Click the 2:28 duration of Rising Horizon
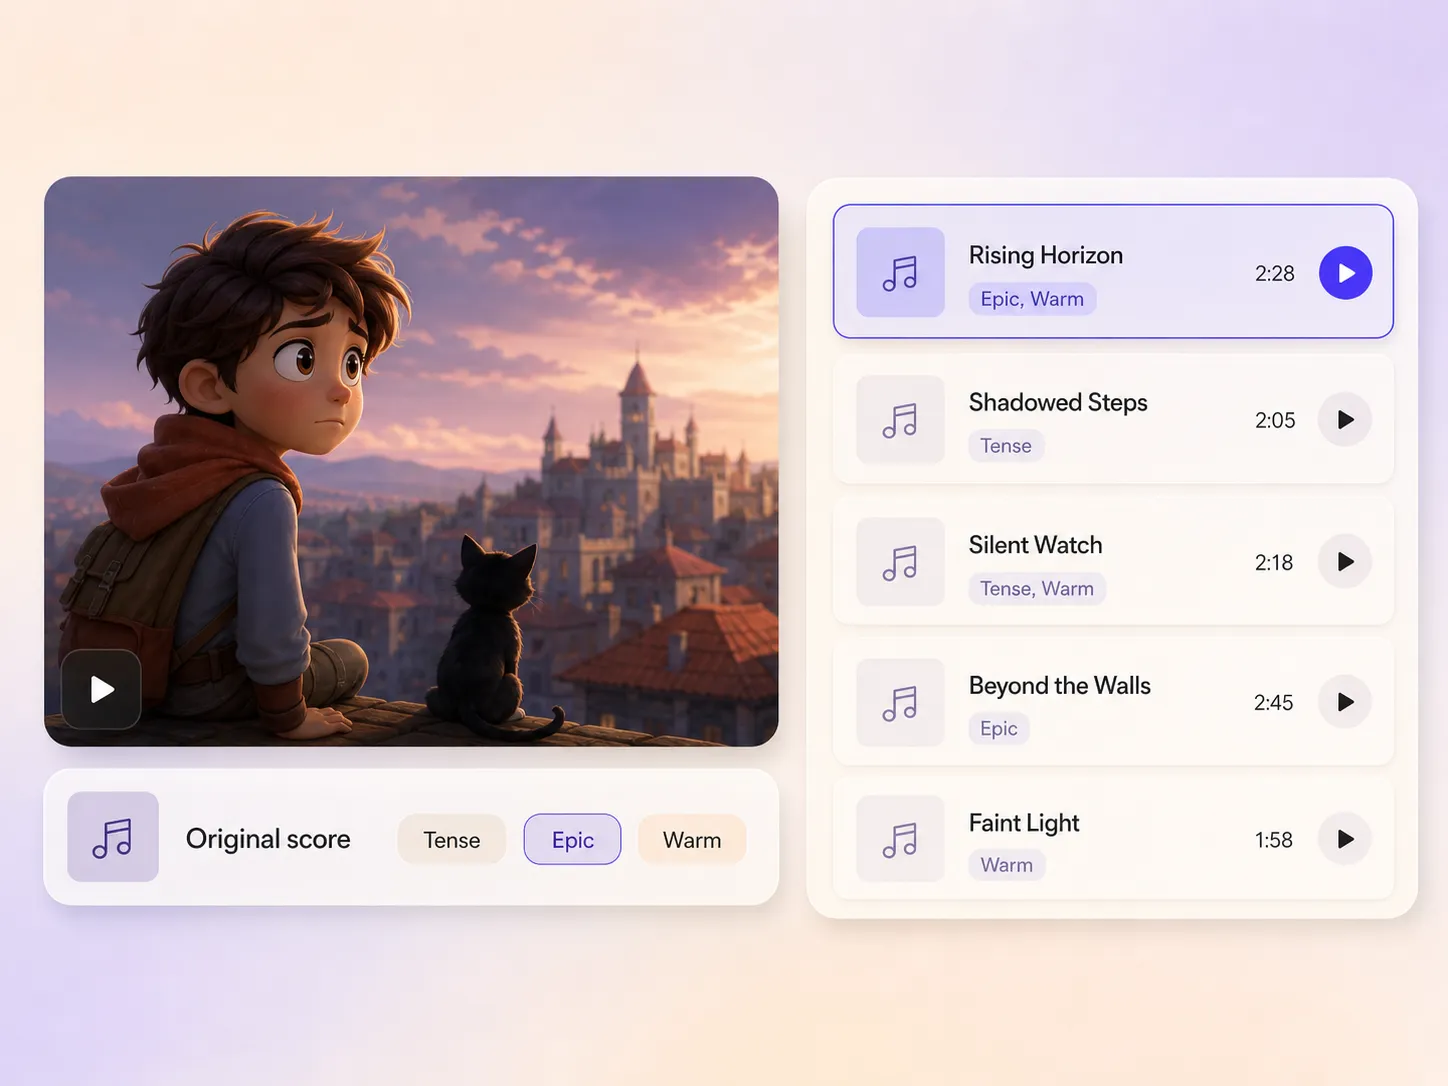The image size is (1448, 1086). coord(1275,274)
